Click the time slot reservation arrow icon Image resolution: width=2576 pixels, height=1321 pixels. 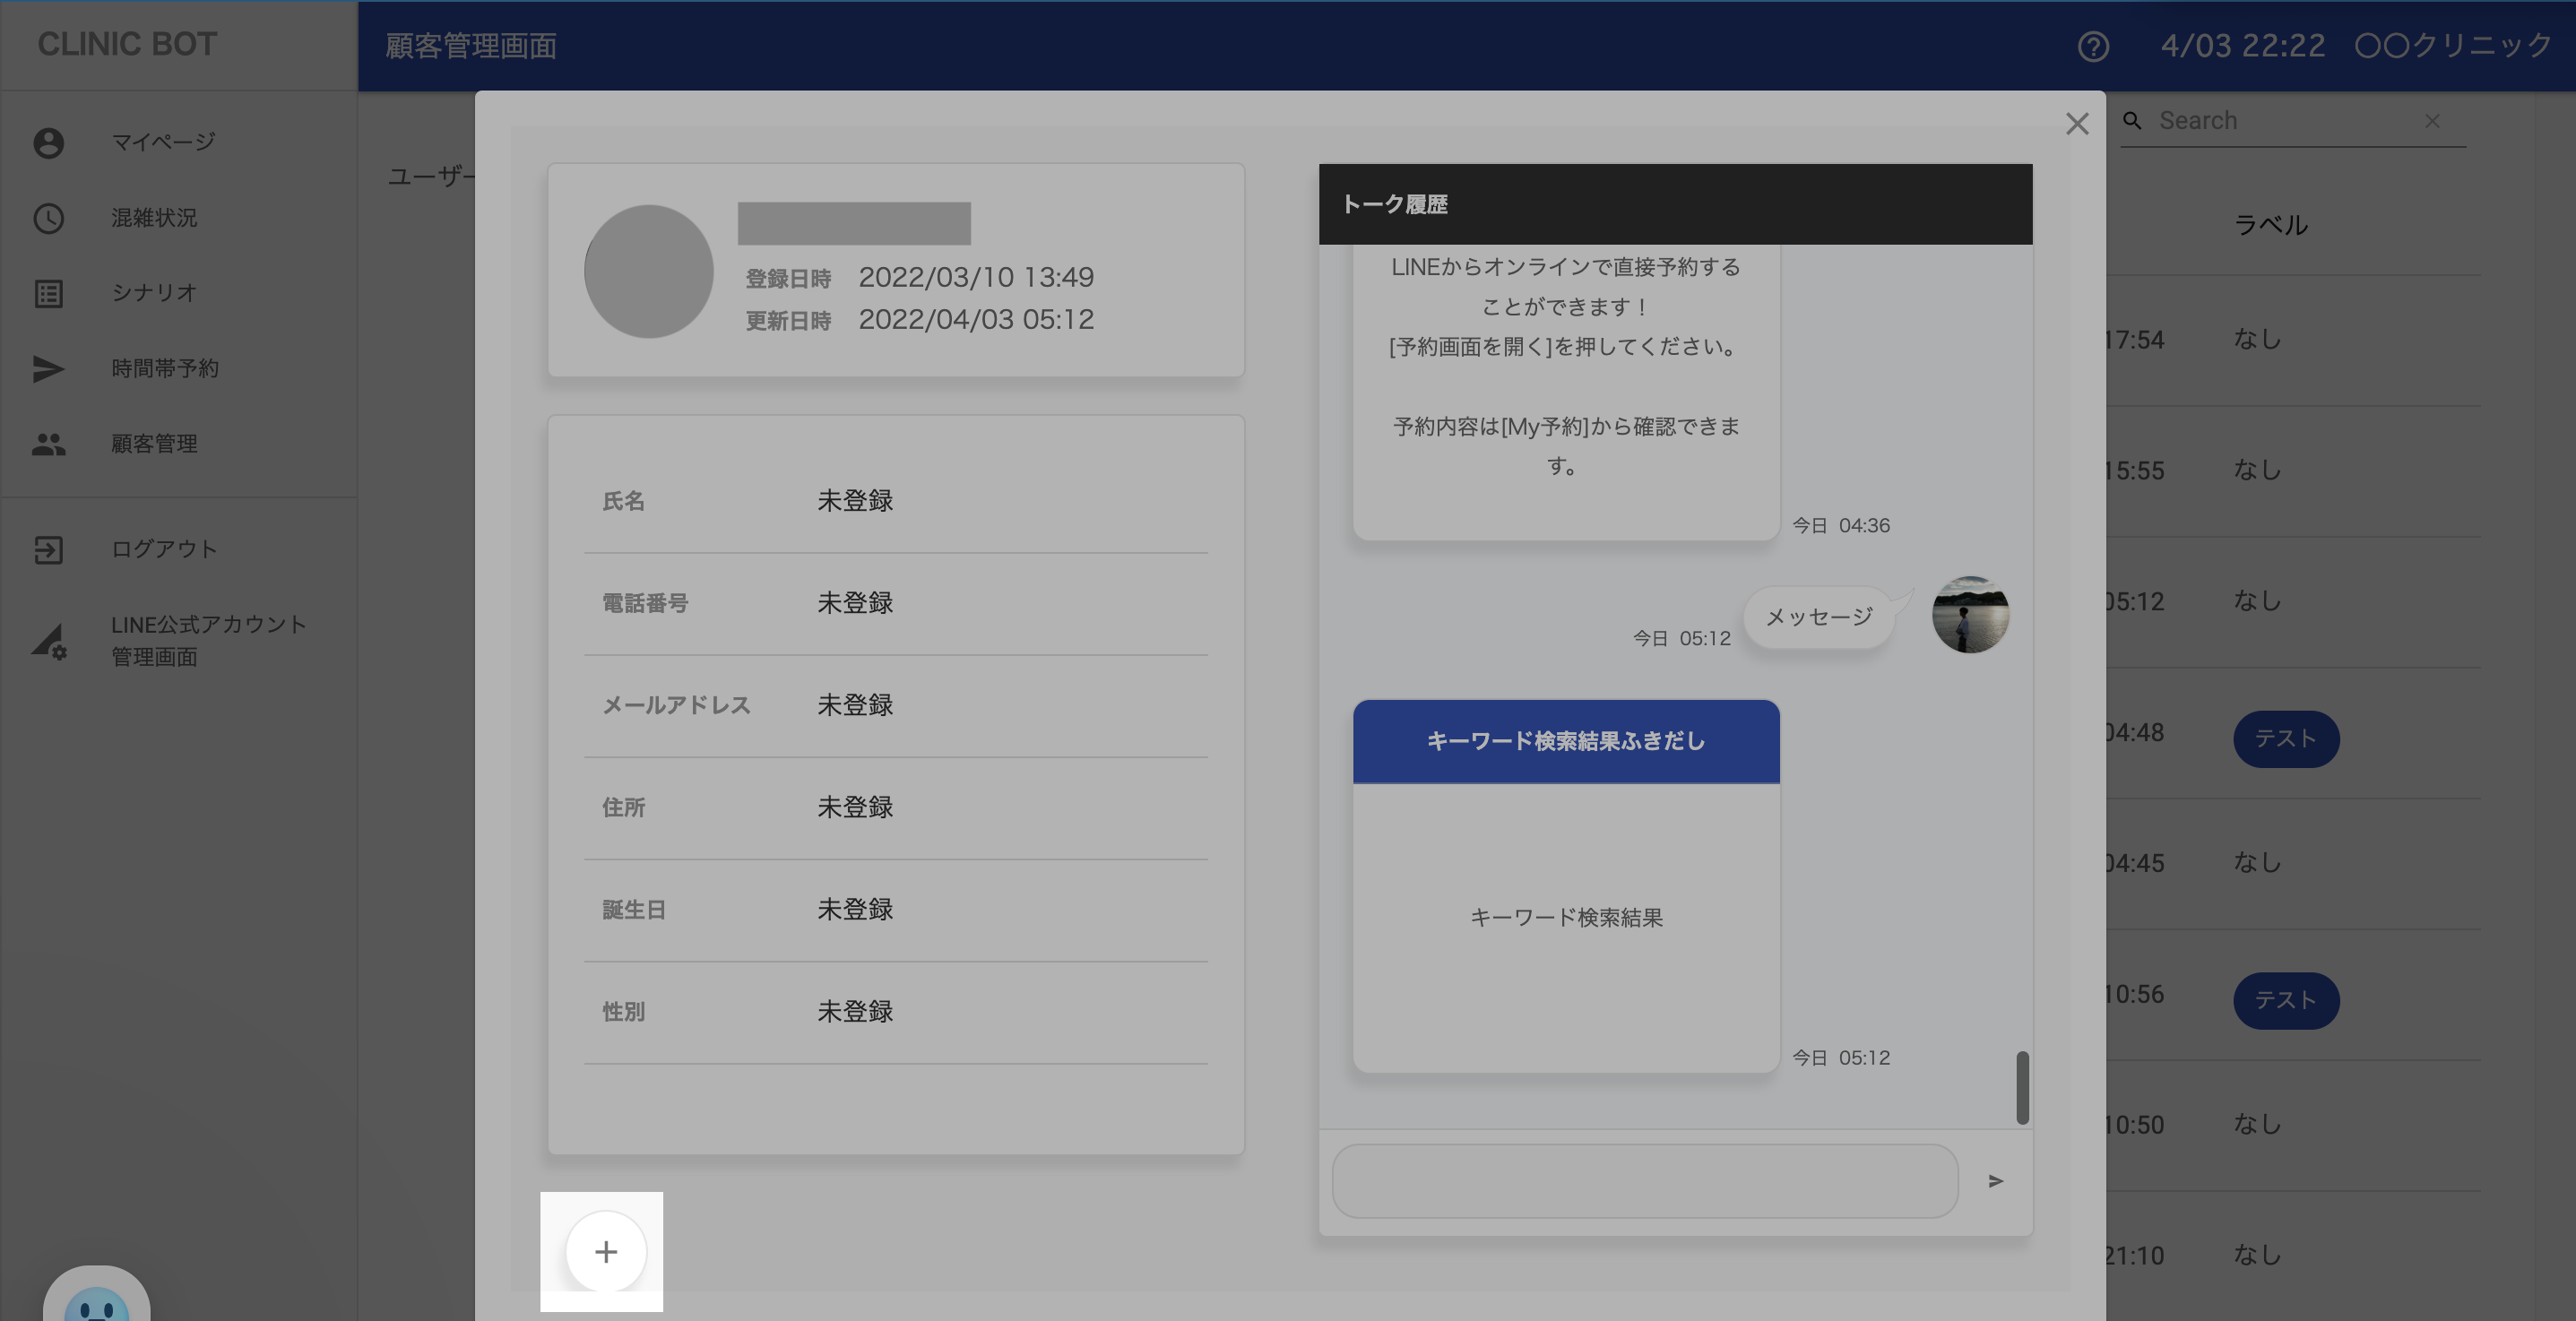click(48, 368)
